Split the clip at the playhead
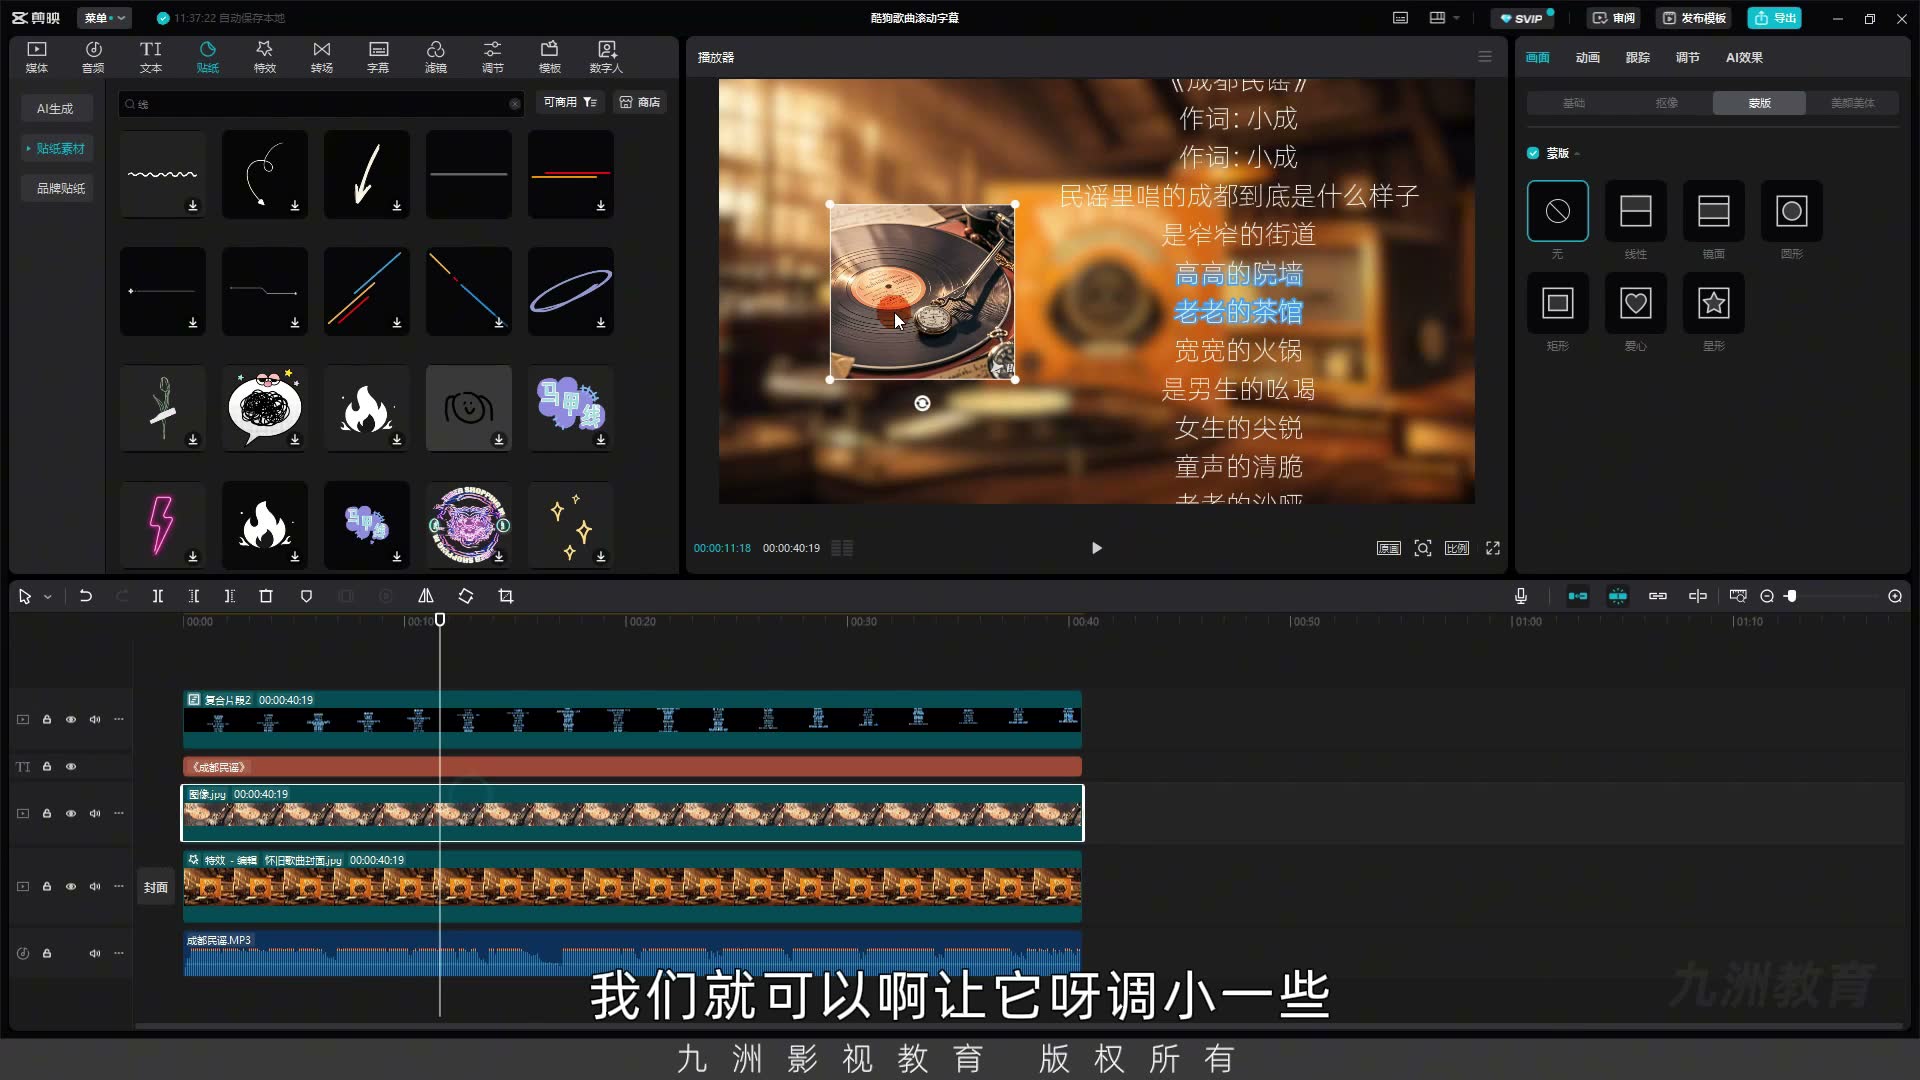This screenshot has width=1920, height=1080. pos(157,596)
